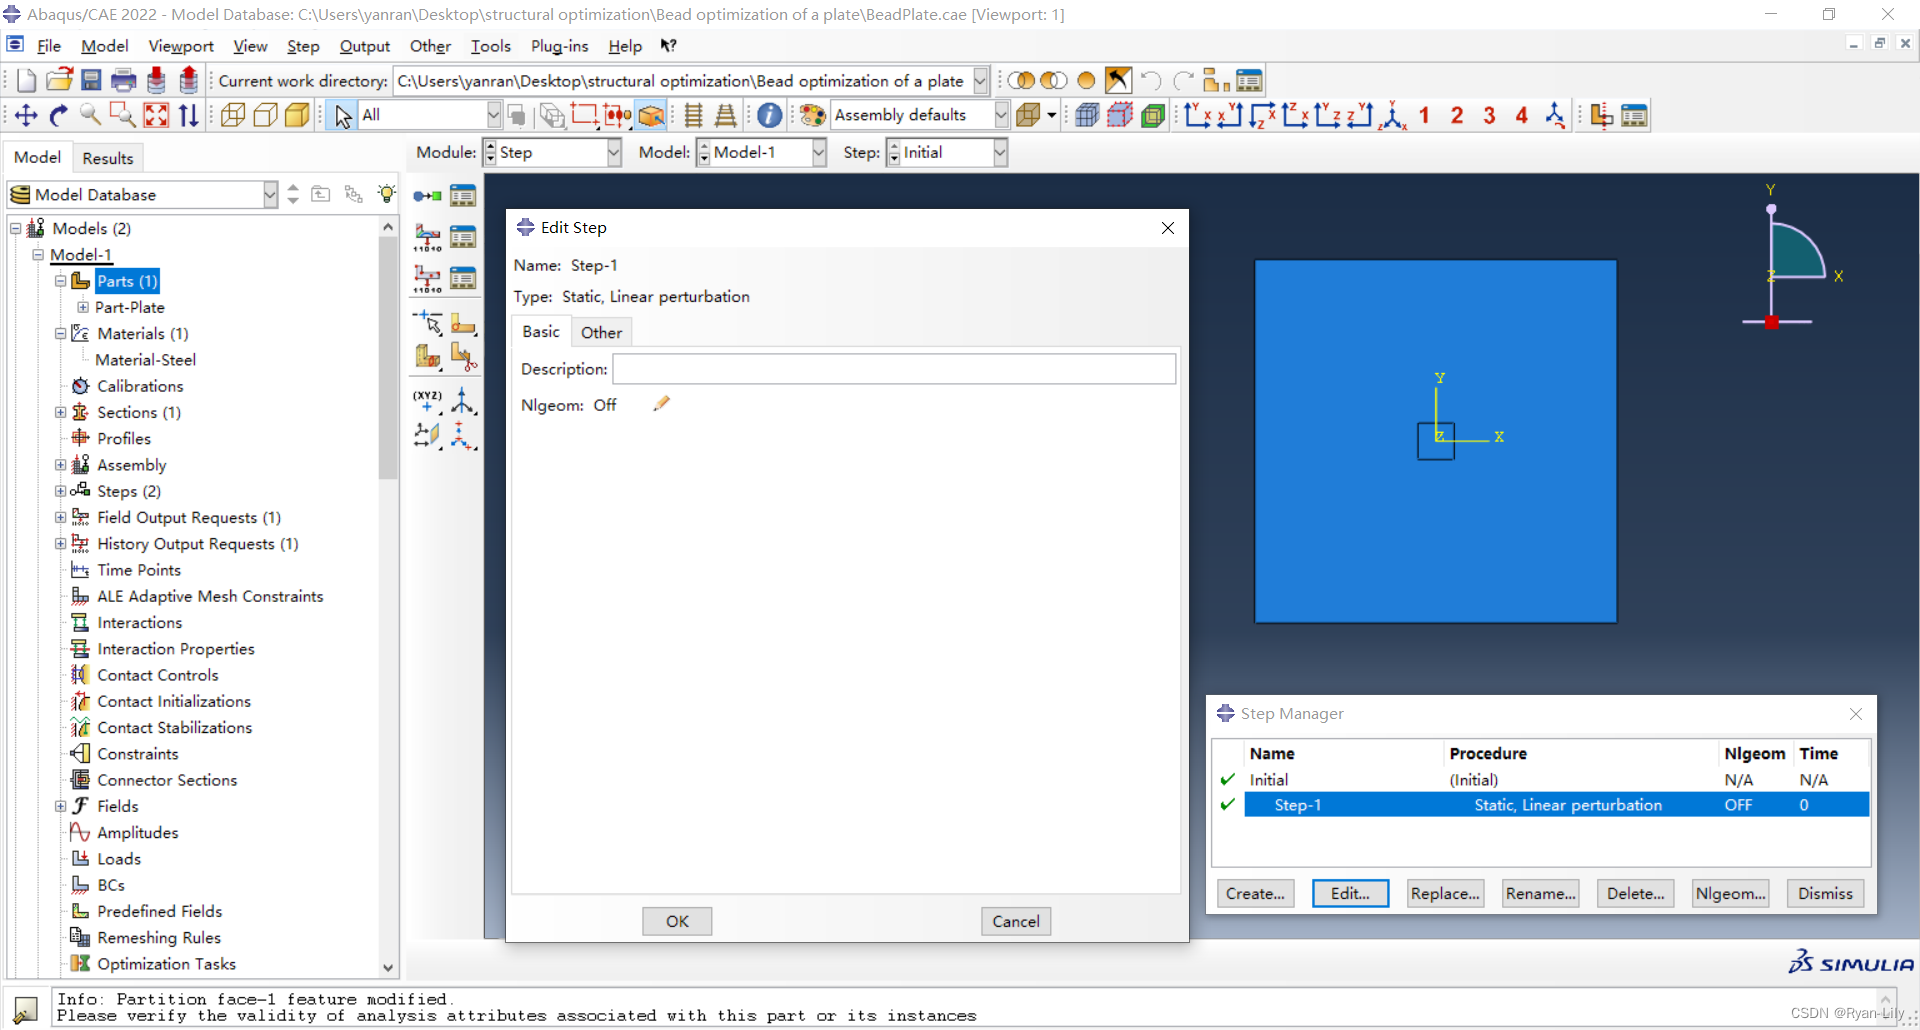Click Create... in Step Manager

(x=1255, y=893)
